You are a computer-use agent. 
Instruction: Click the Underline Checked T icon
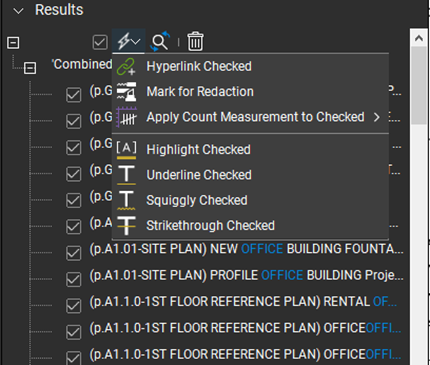point(126,175)
